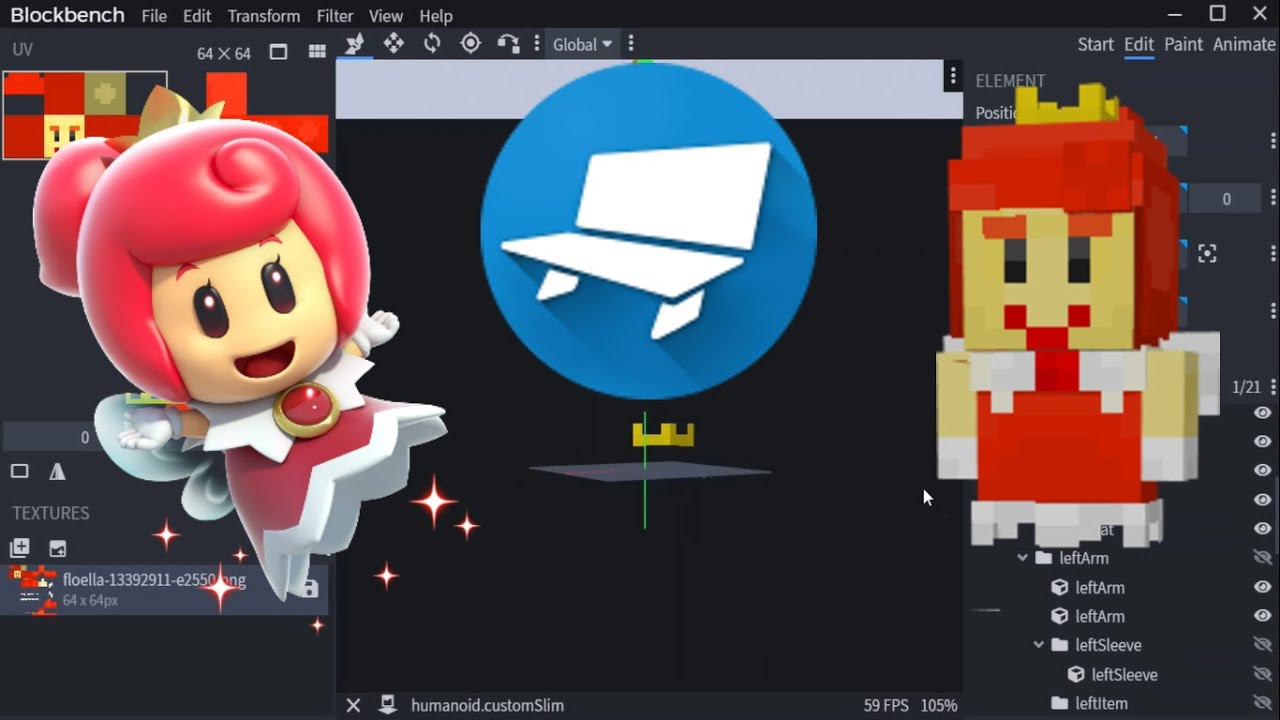The width and height of the screenshot is (1280, 720).
Task: Click the UV maximize window icon
Action: [279, 52]
